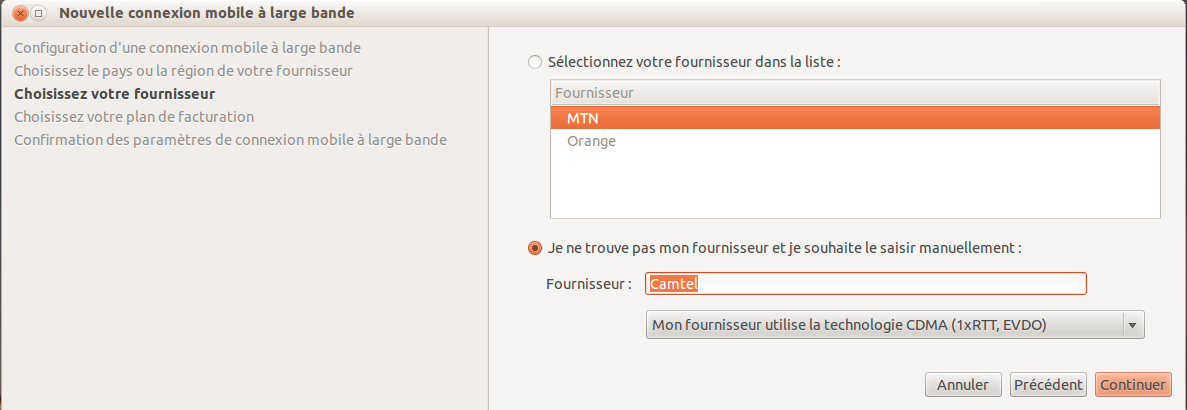Select manual provider entry radio button
This screenshot has height=410, width=1187.
point(535,247)
